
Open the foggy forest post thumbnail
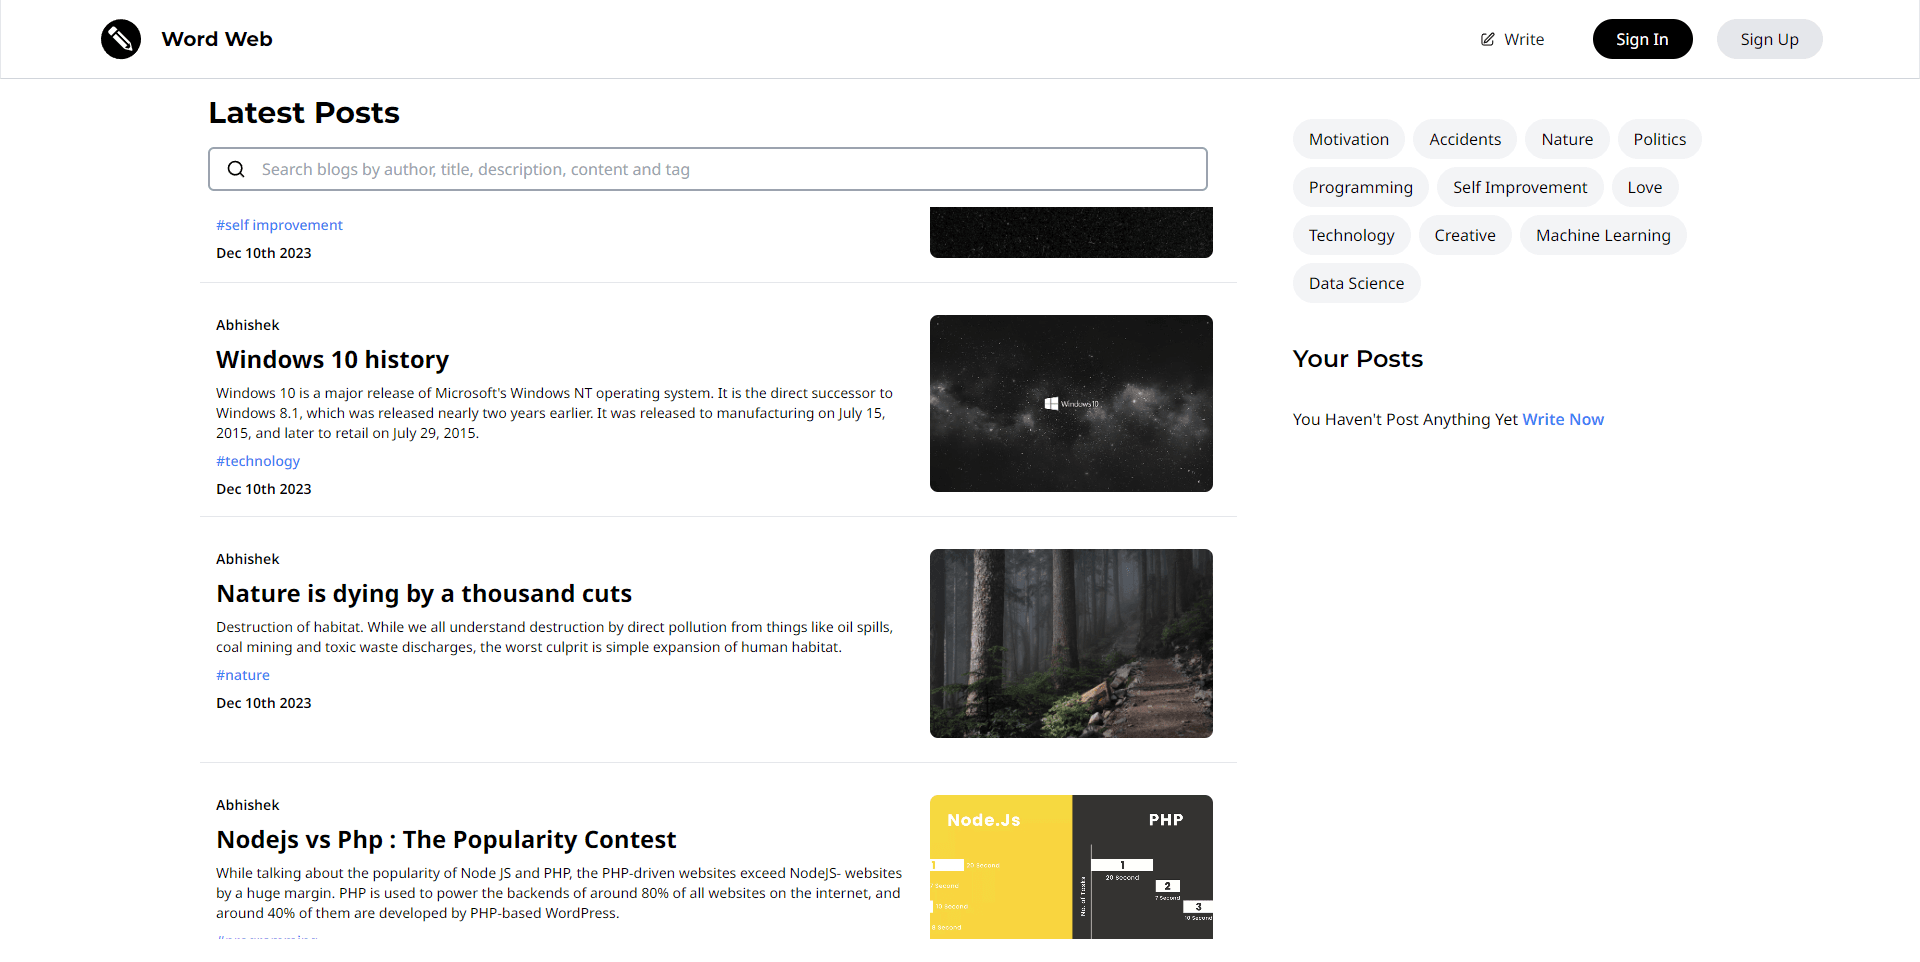pyautogui.click(x=1071, y=643)
